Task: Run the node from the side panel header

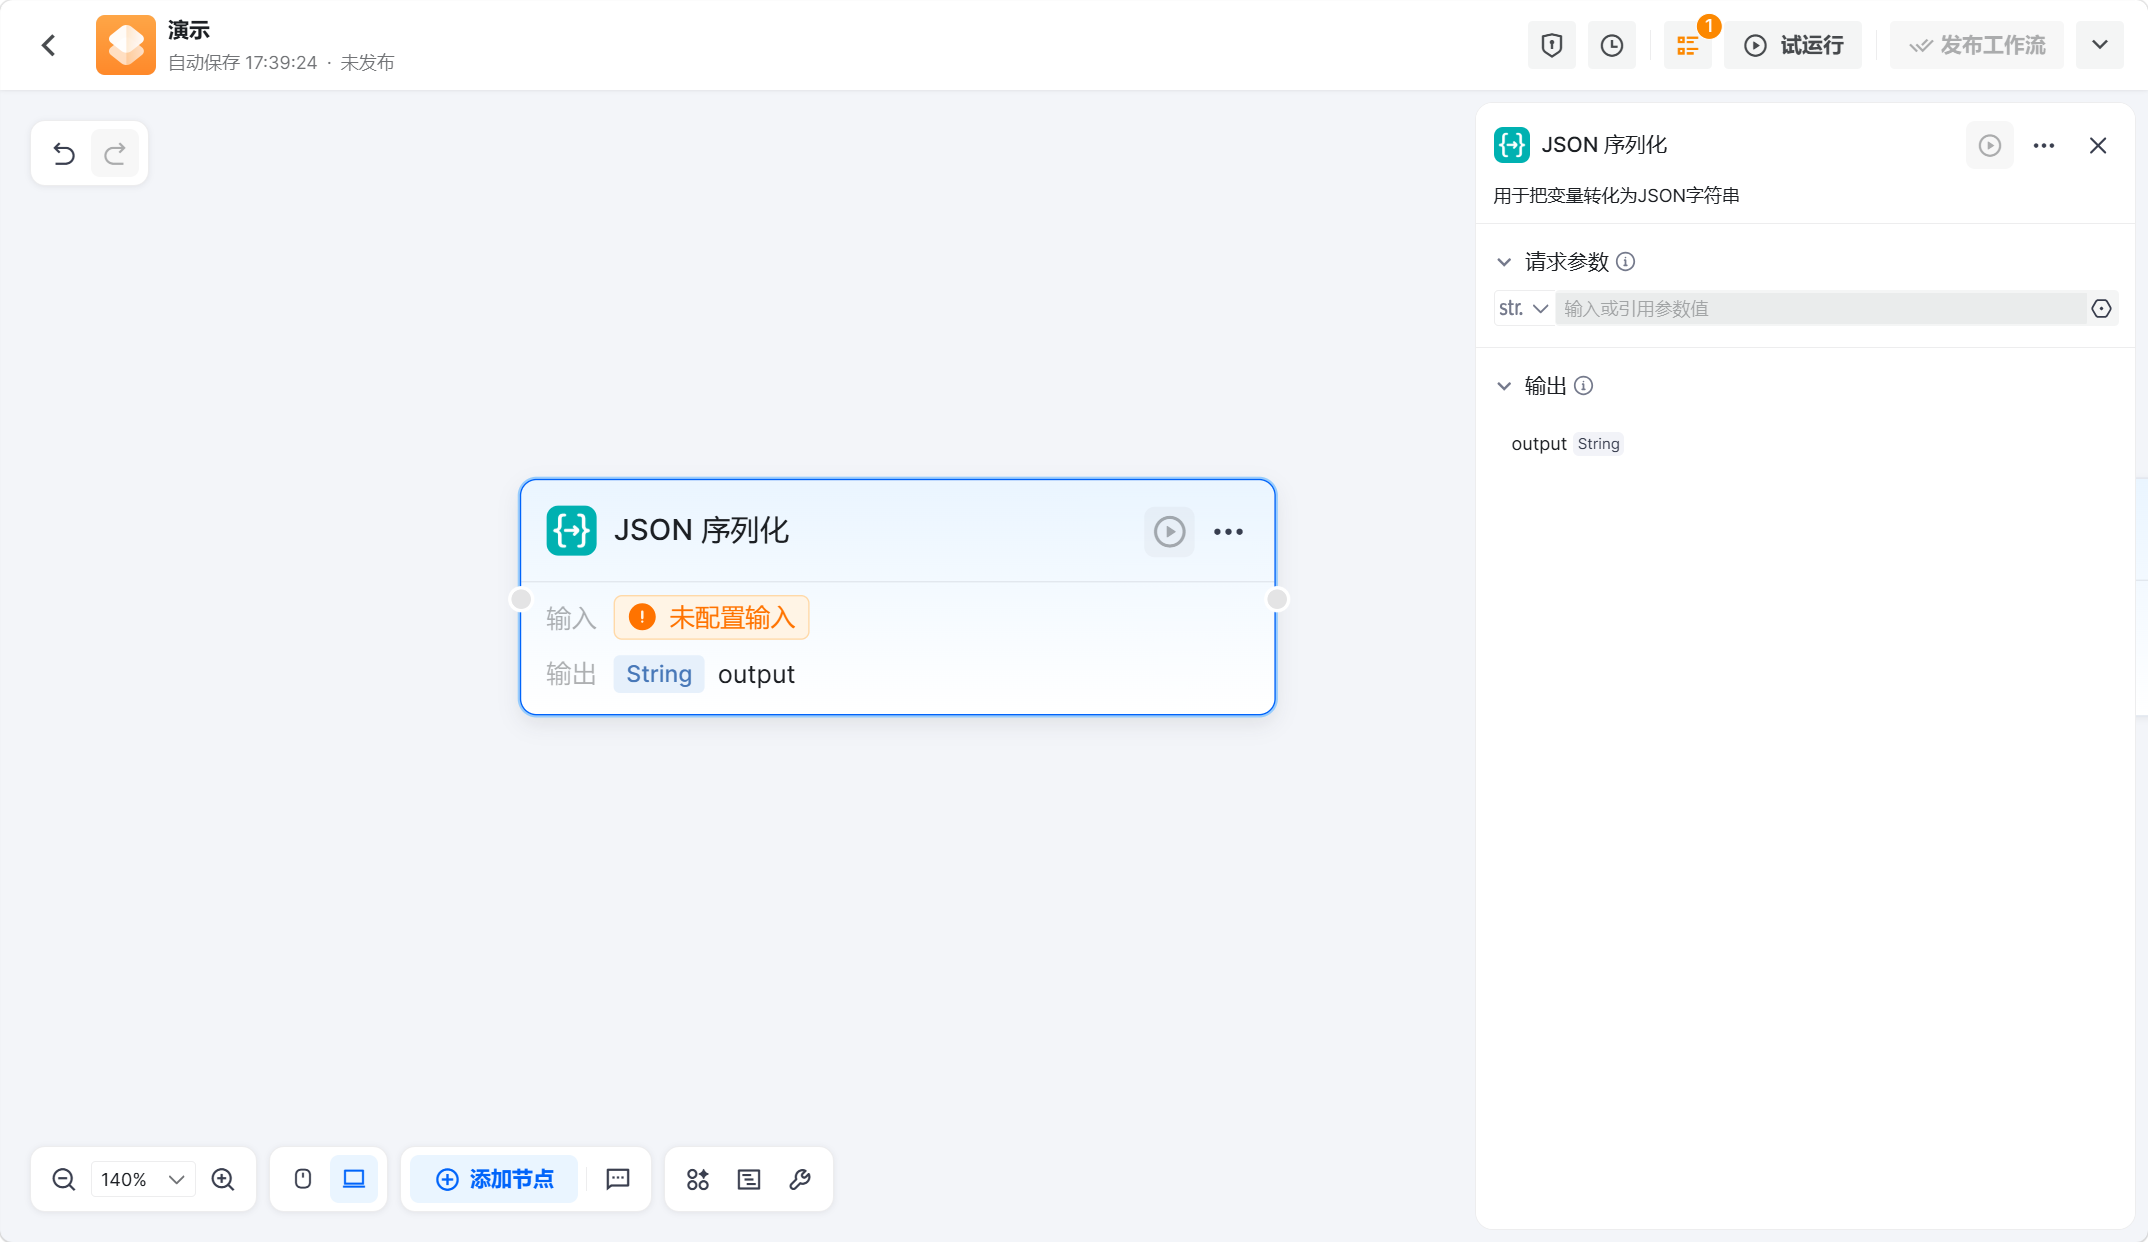Action: pyautogui.click(x=1990, y=146)
